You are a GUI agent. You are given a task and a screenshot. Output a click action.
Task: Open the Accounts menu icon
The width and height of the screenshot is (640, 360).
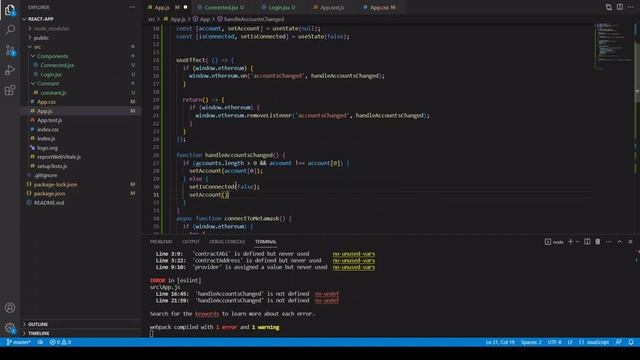pos(10,307)
